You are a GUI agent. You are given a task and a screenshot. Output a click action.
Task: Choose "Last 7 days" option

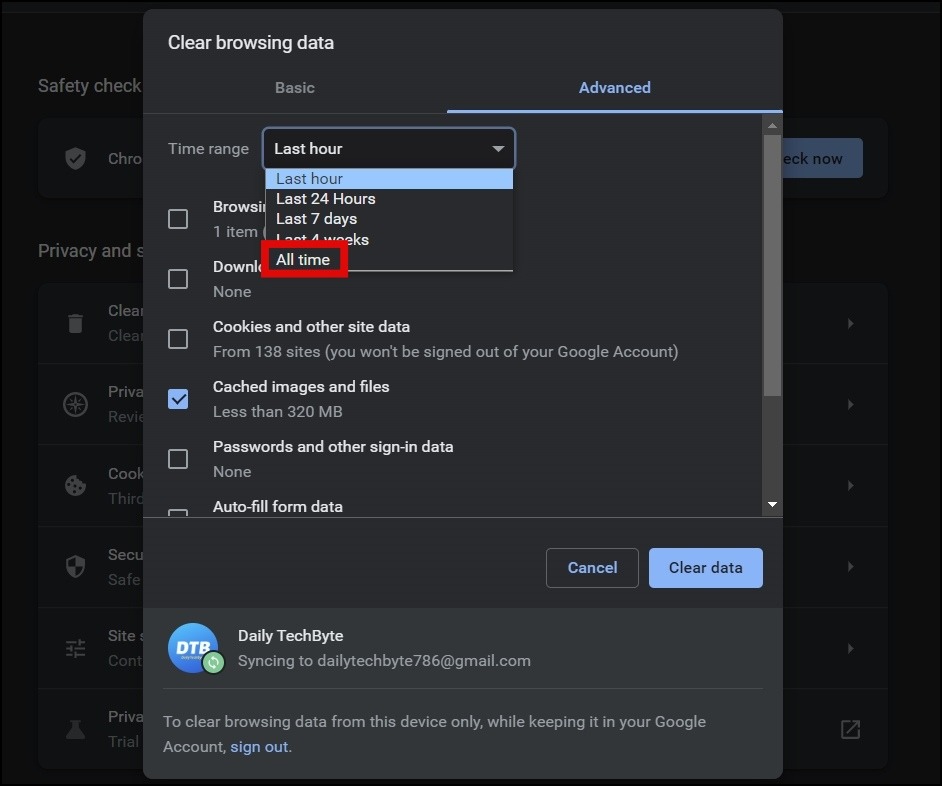(316, 218)
